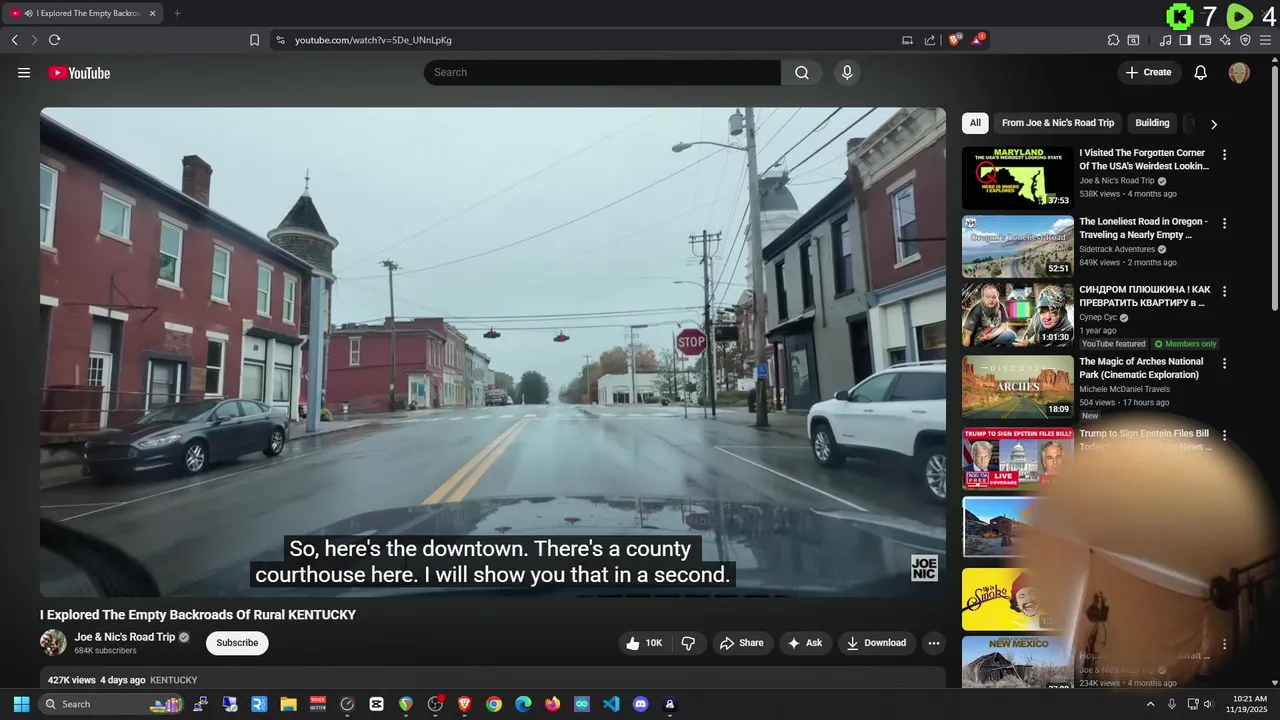
Task: Like the Kentucky video
Action: point(643,643)
